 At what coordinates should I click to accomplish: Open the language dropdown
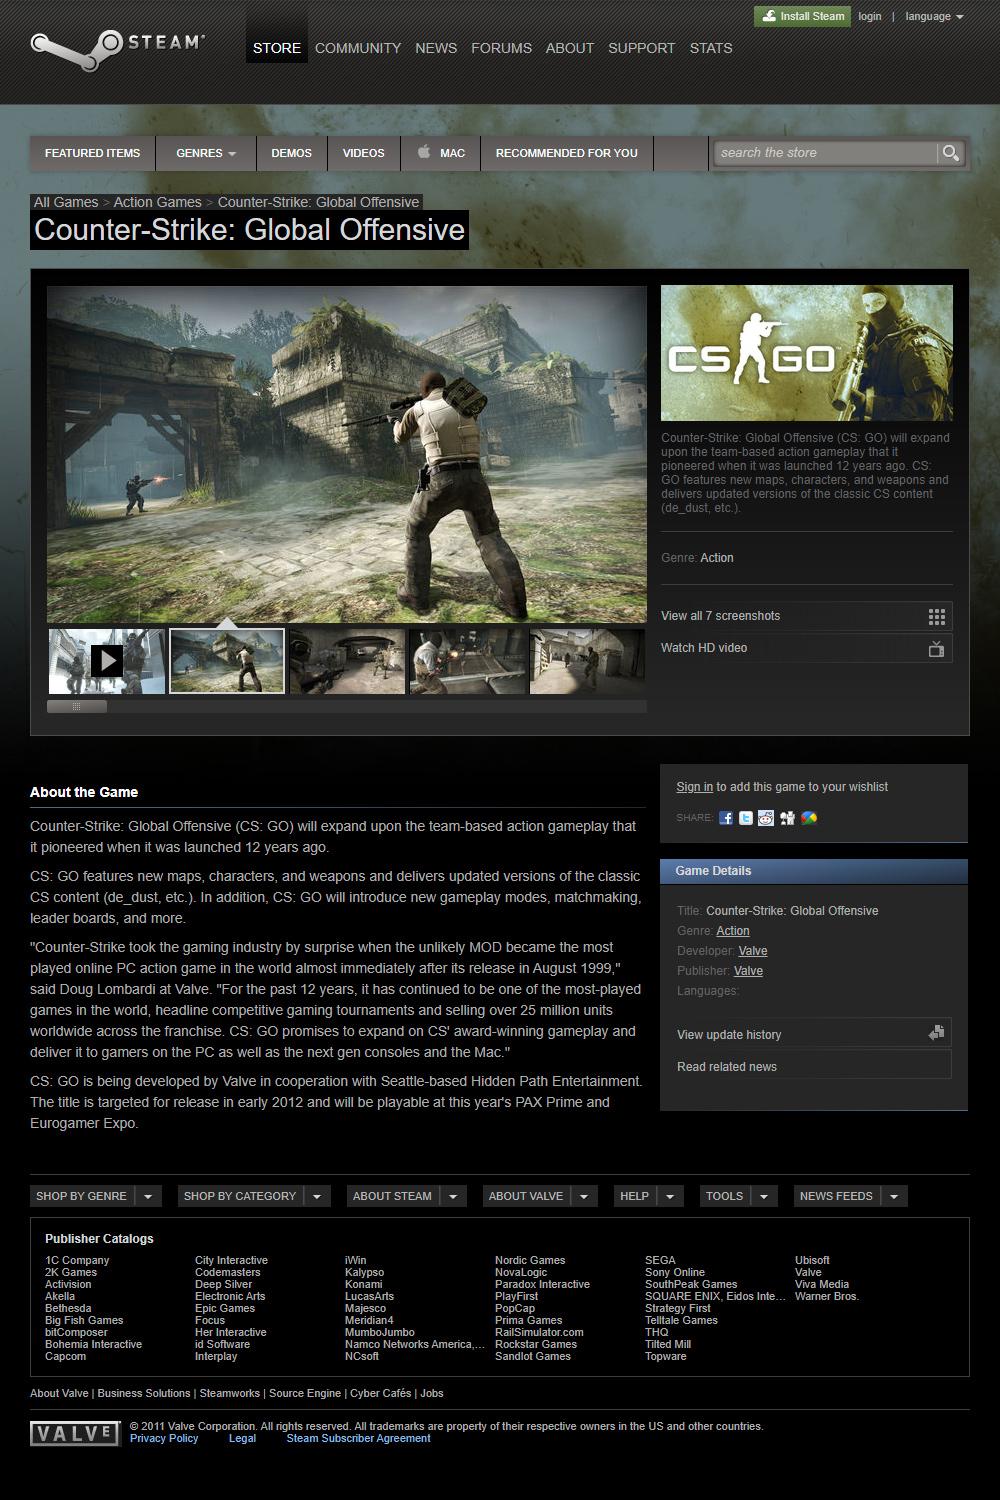click(935, 16)
